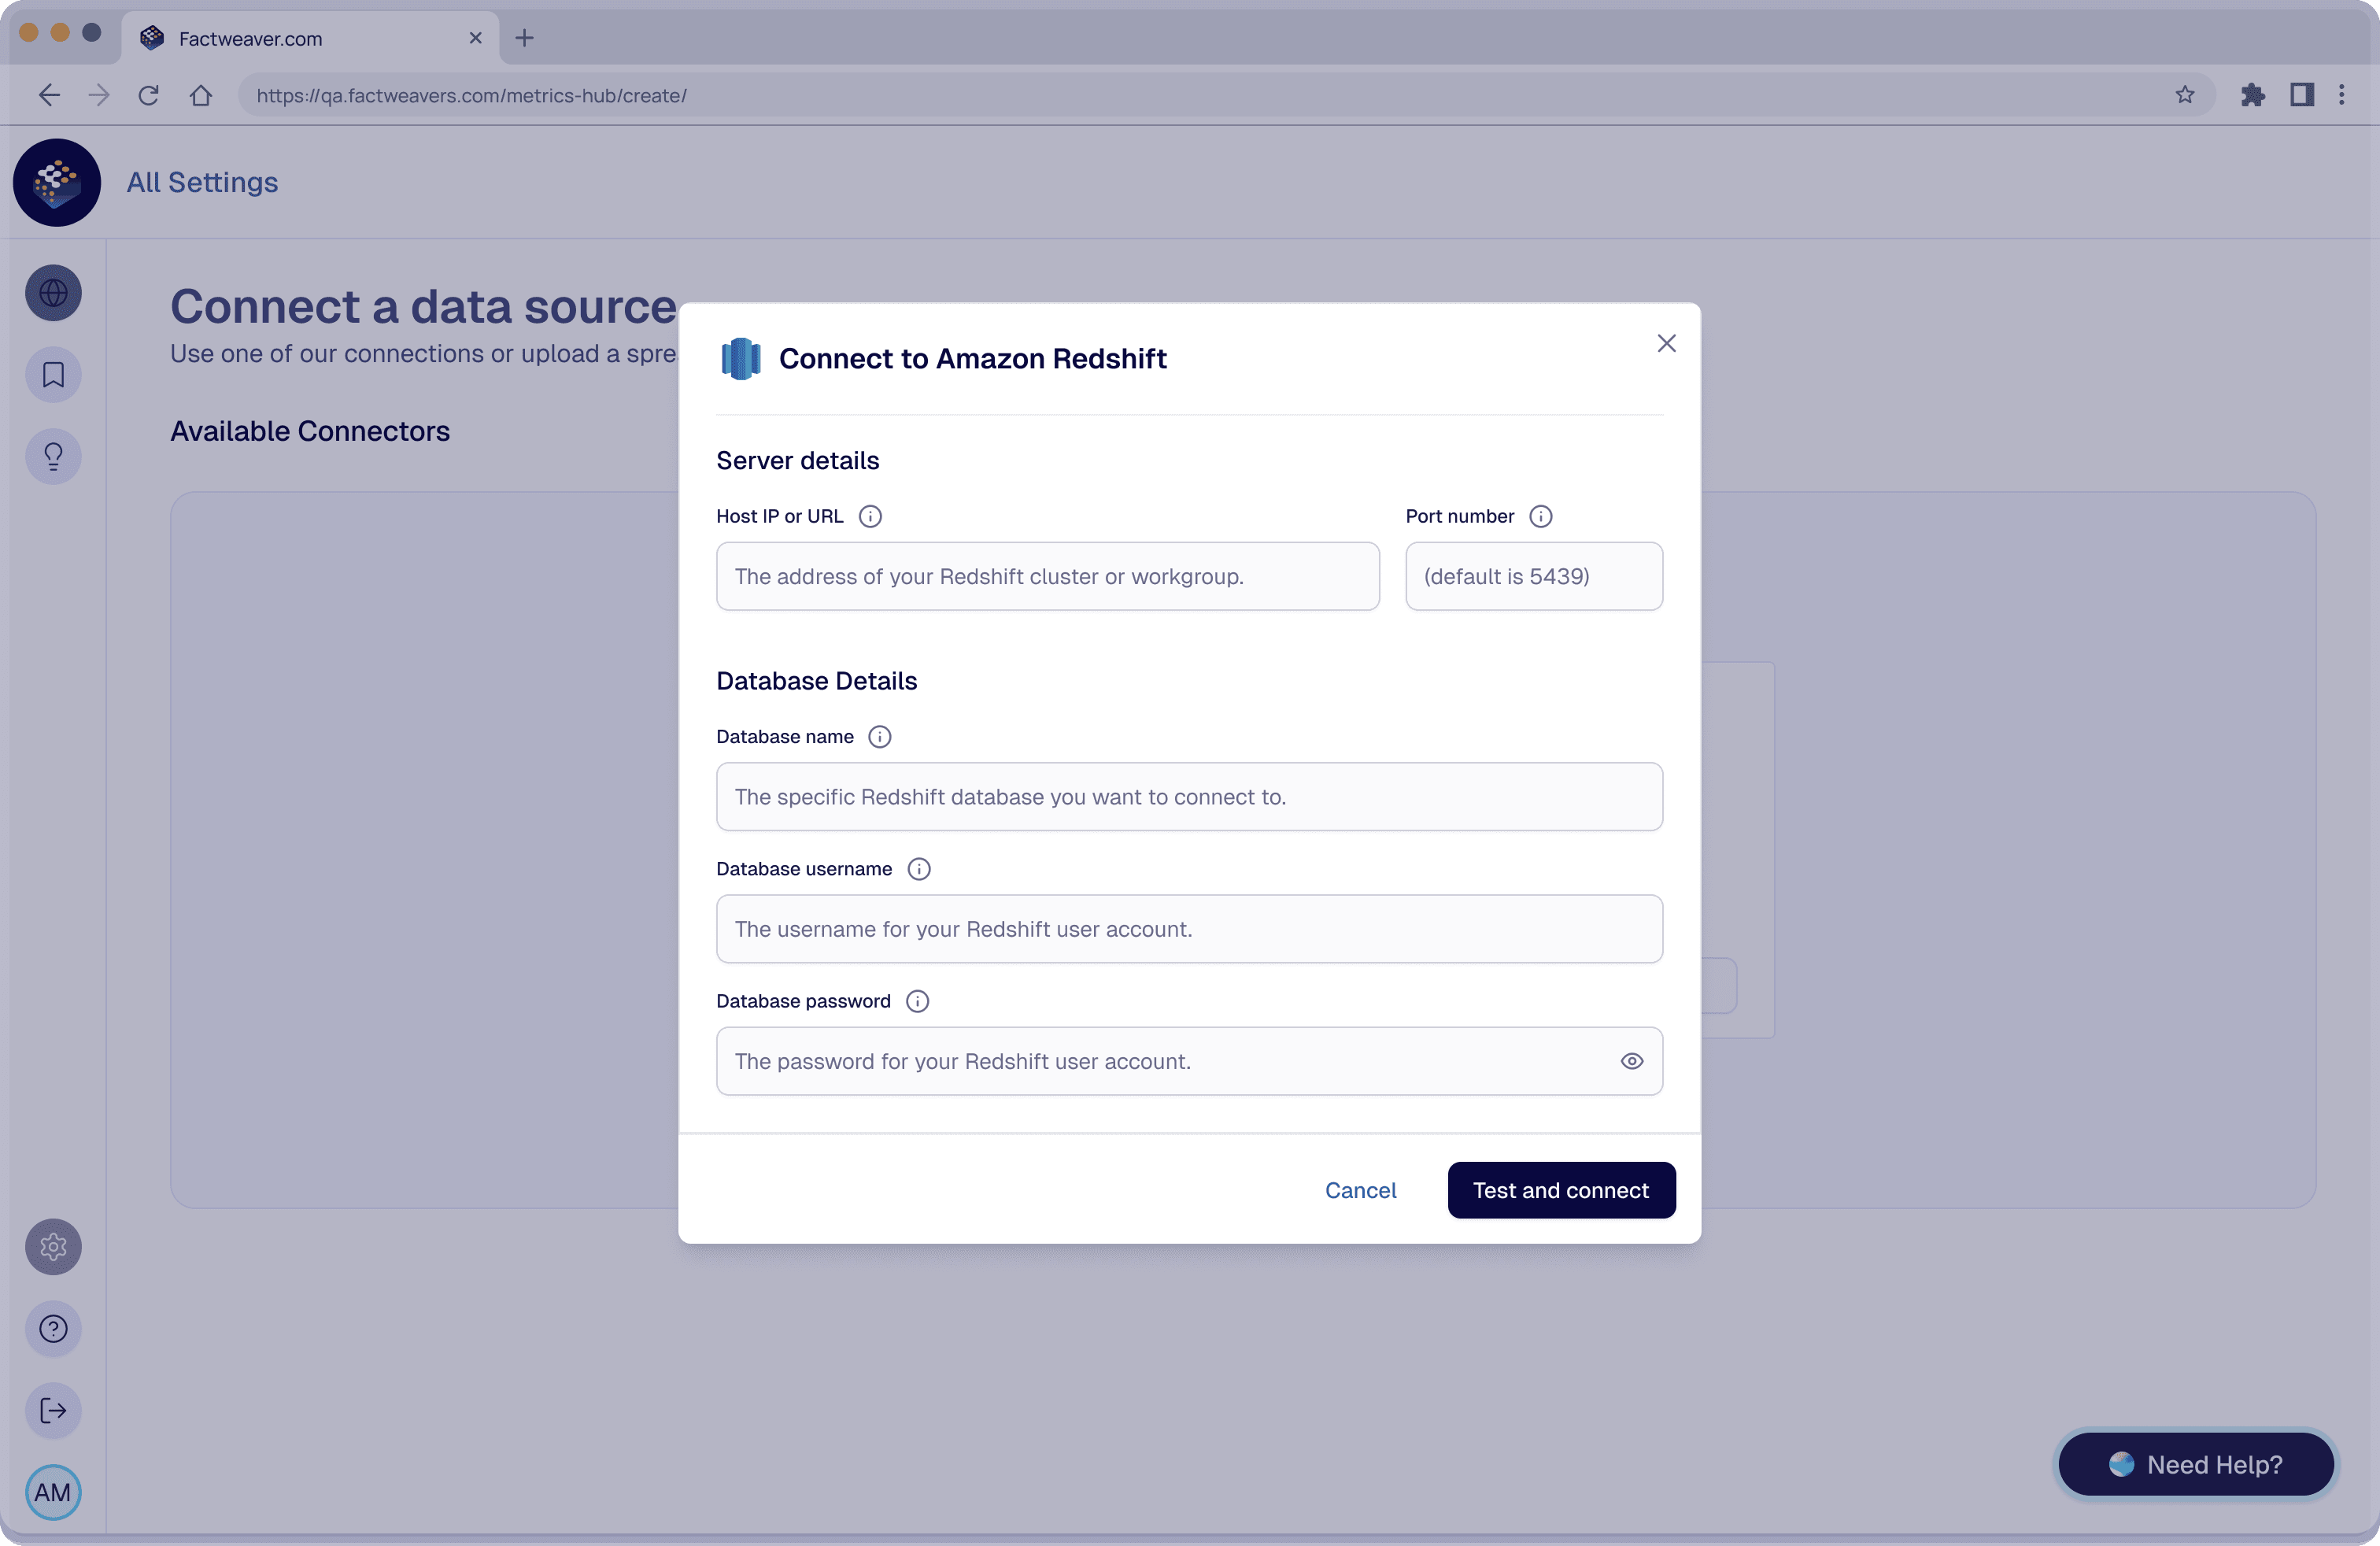Focus the Database name field
Image resolution: width=2380 pixels, height=1546 pixels.
click(x=1190, y=797)
